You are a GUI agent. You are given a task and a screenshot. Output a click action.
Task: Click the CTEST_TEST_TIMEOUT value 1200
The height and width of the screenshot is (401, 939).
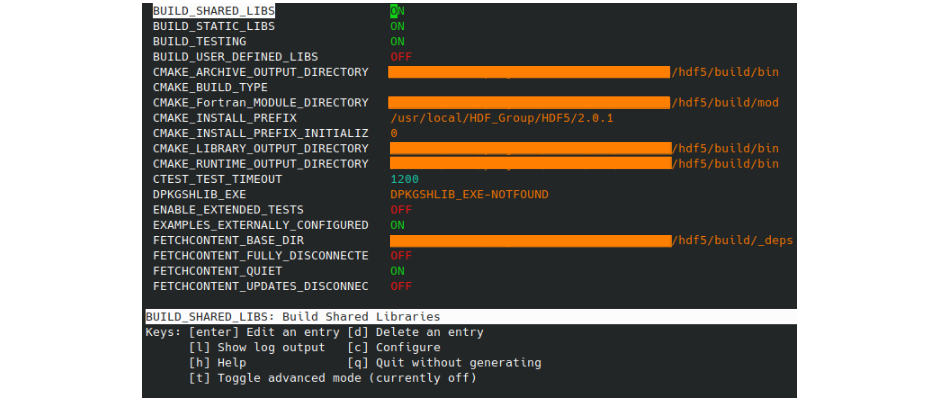tap(405, 179)
